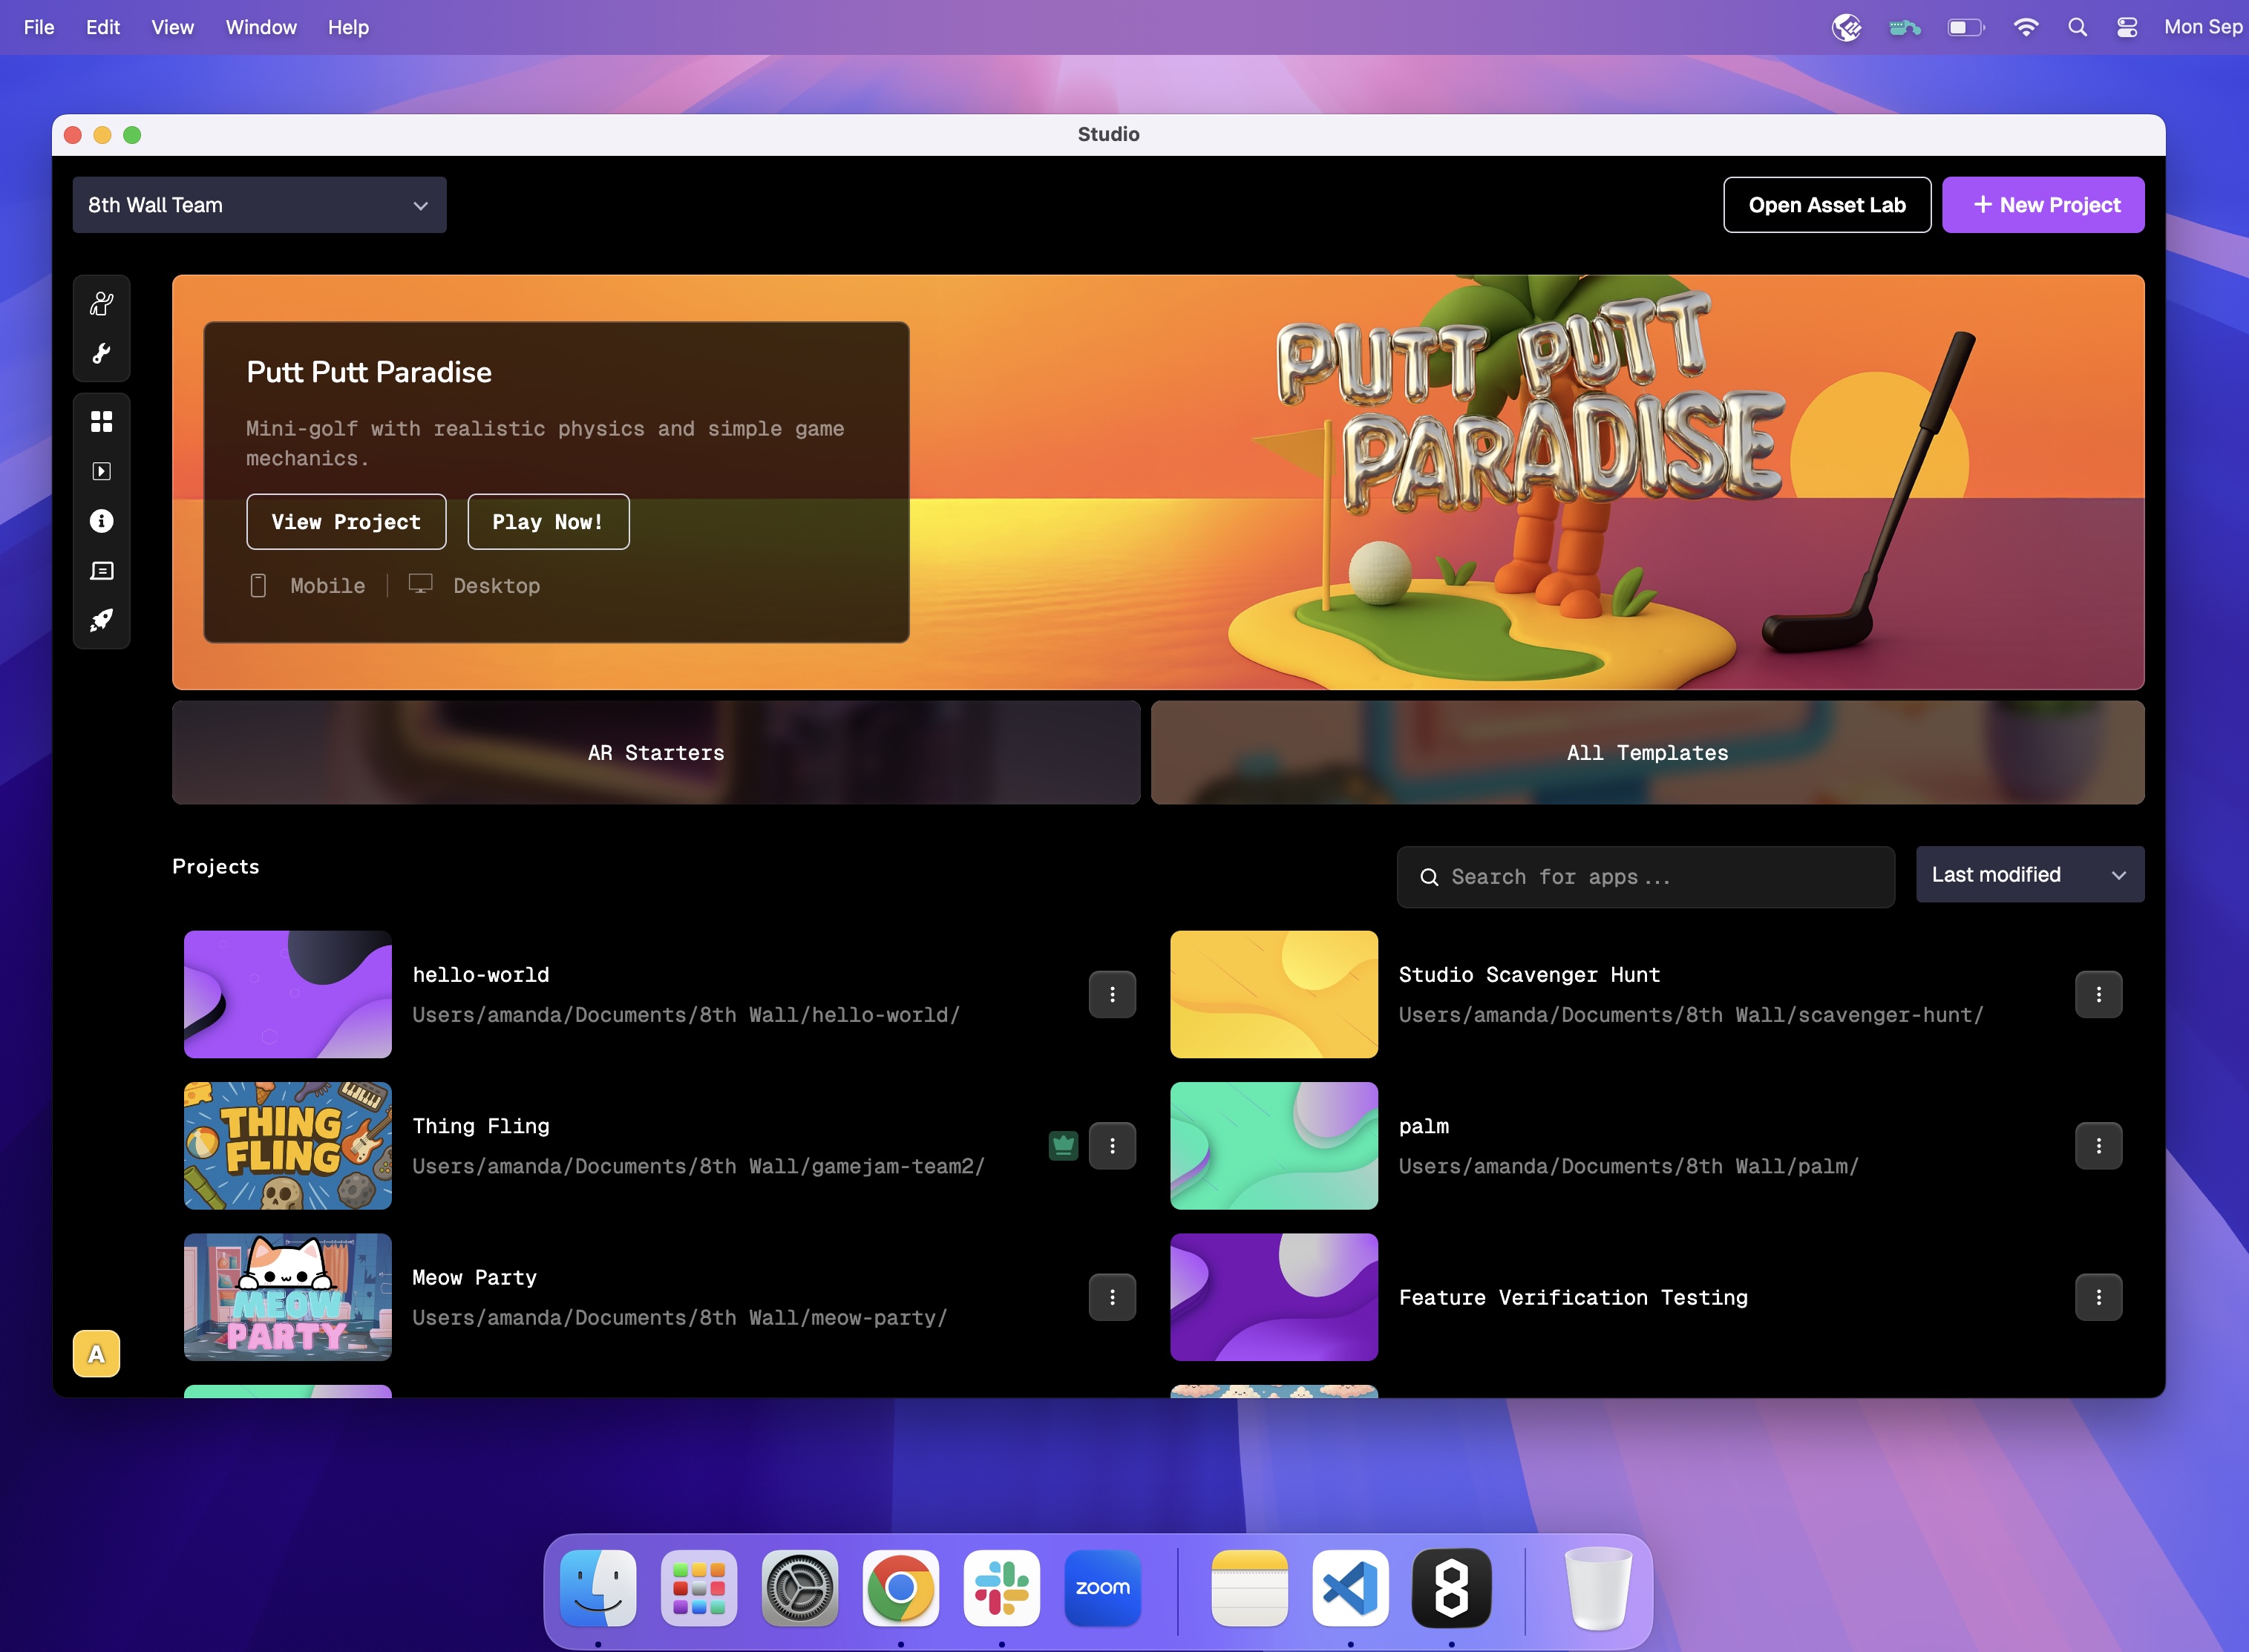This screenshot has height=1652, width=2249.
Task: Click the Search for apps field
Action: 1645,877
